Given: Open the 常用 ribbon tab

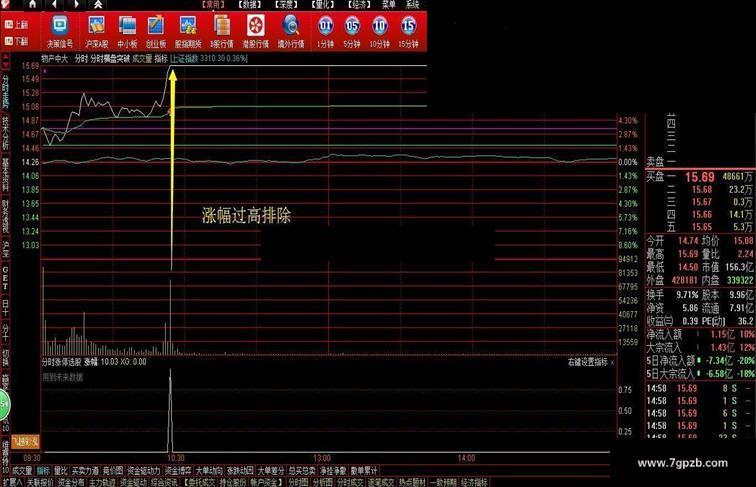Looking at the screenshot, I should (x=213, y=5).
